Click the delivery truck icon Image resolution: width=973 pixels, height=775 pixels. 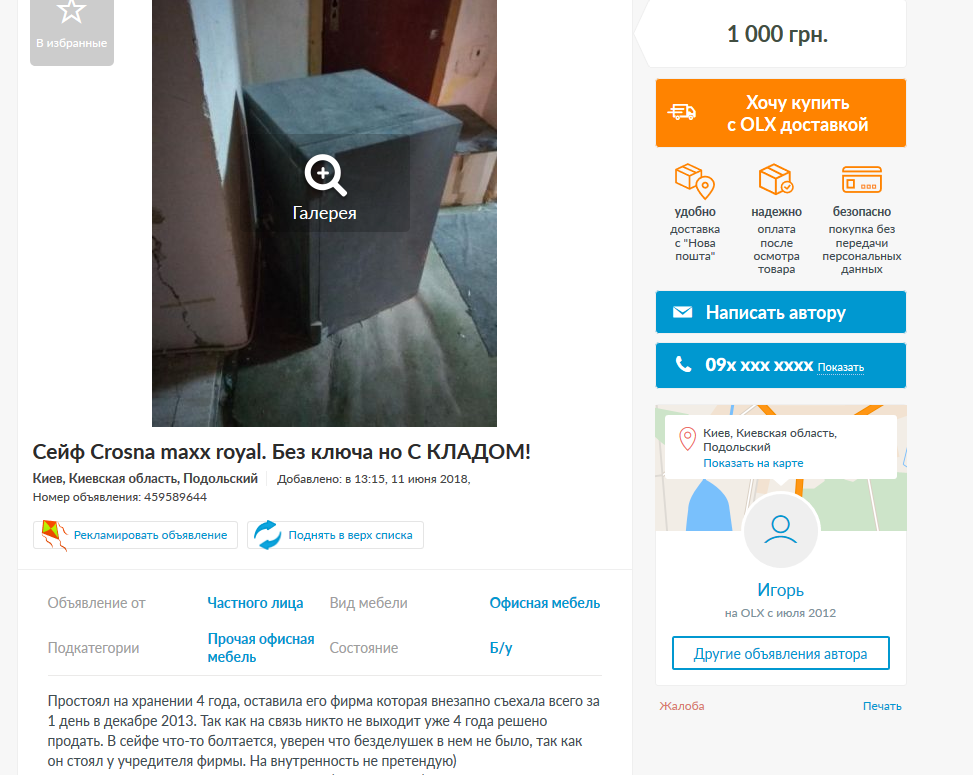(x=682, y=112)
